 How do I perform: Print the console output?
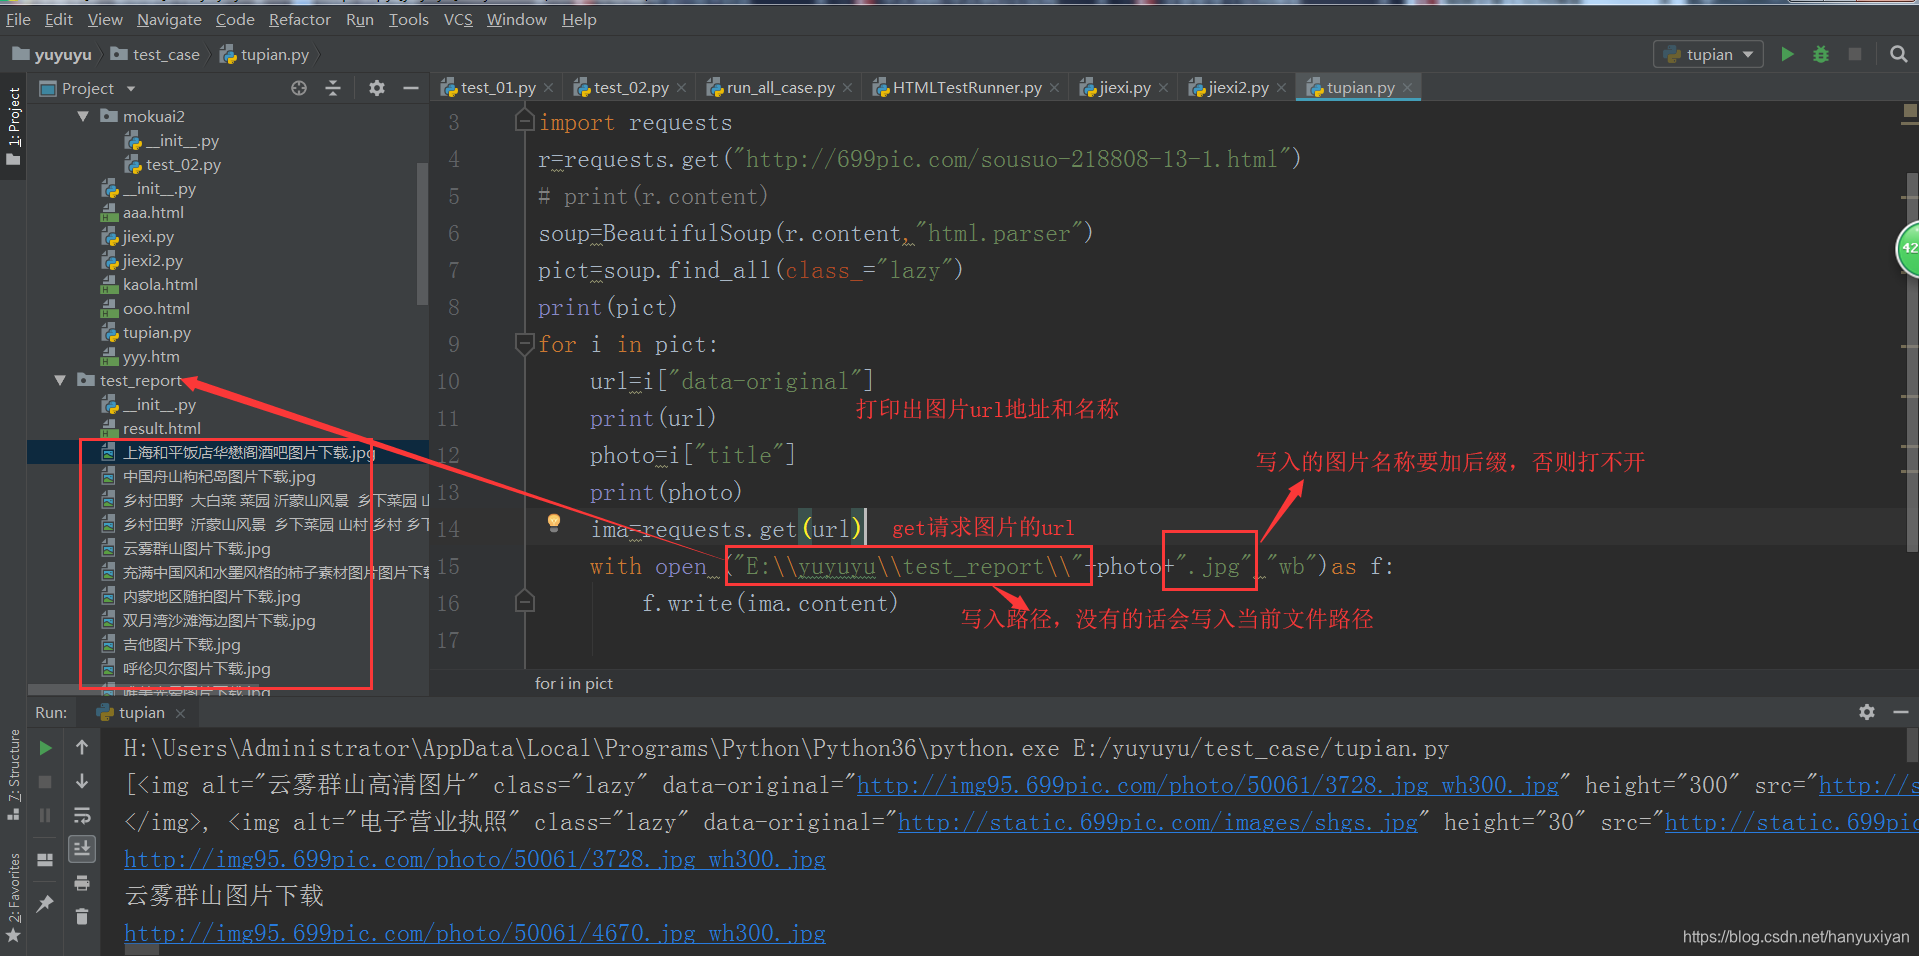(82, 883)
